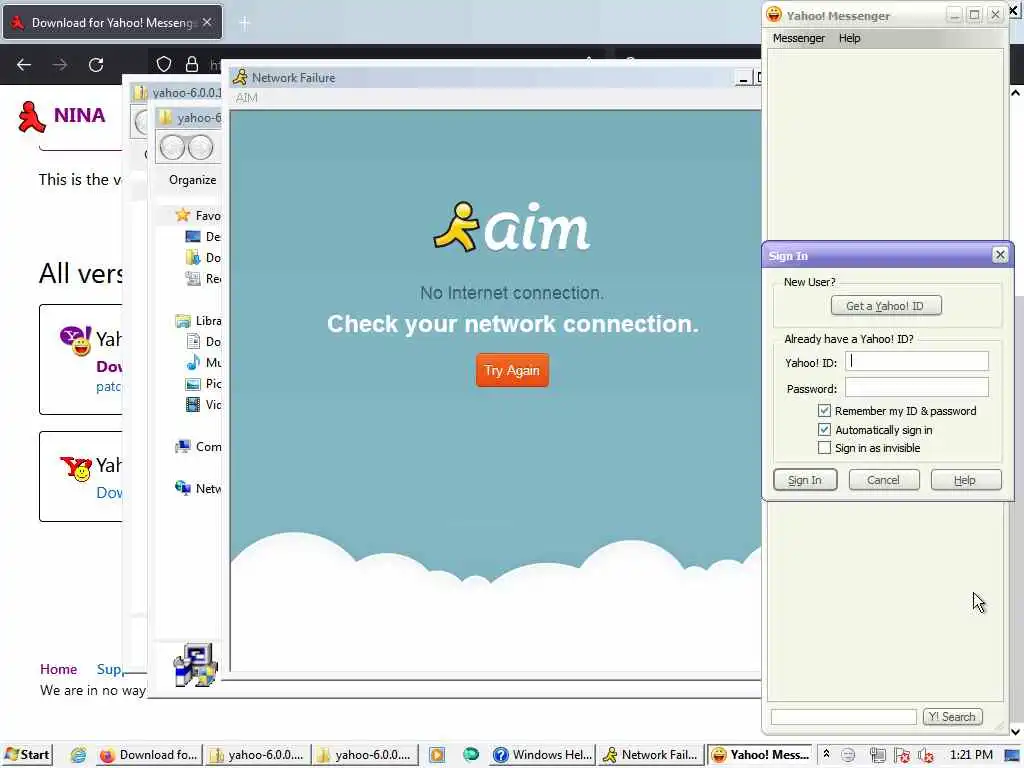The image size is (1024, 768).
Task: Switch to Firefox Download fo... taskbar button
Action: tap(149, 755)
